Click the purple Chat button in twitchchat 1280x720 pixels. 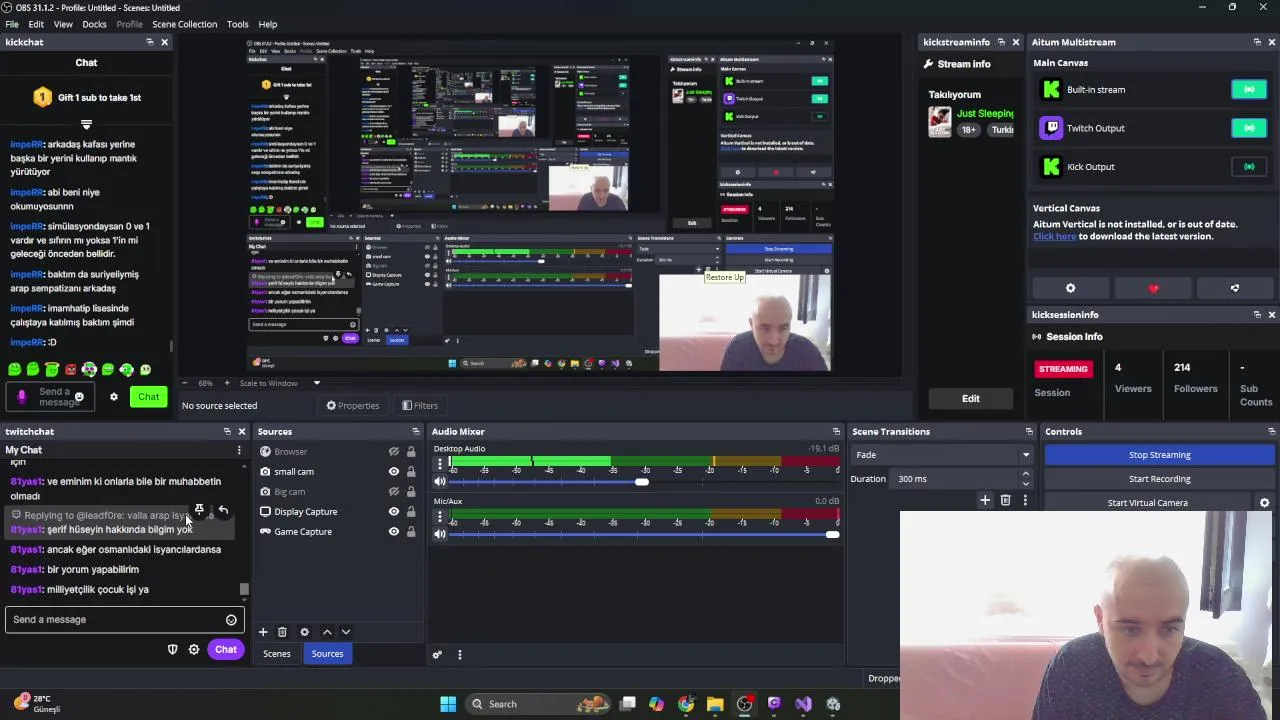point(226,650)
